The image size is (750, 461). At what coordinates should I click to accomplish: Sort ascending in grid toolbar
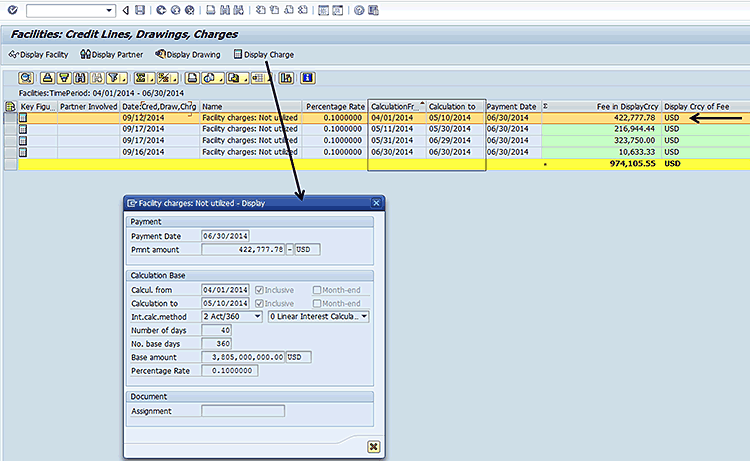47,78
